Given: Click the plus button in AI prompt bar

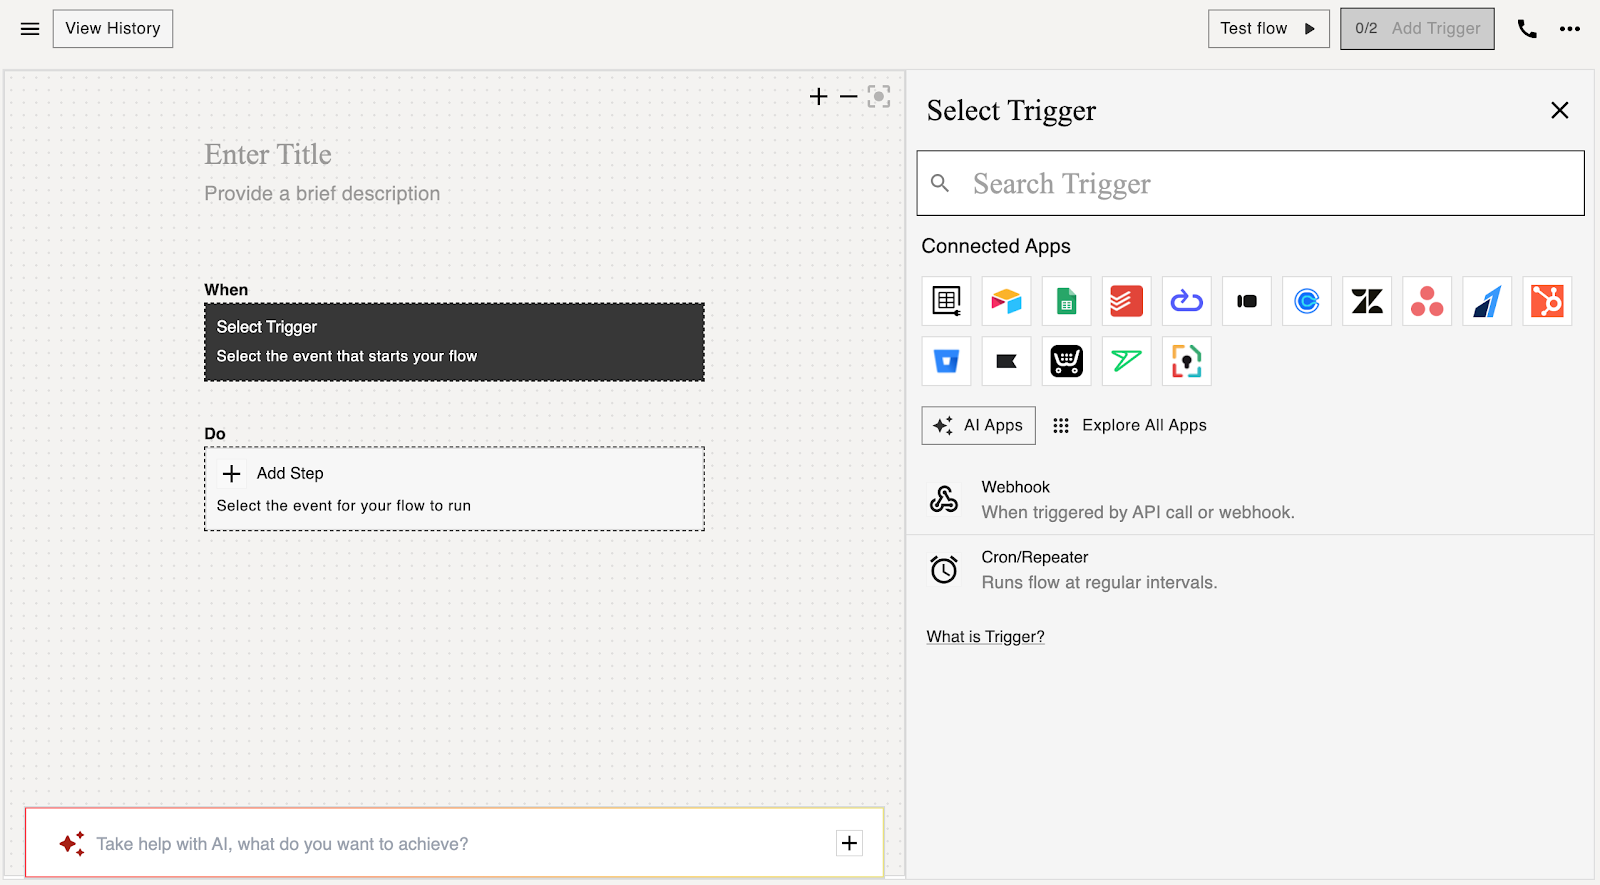Looking at the screenshot, I should click(849, 843).
